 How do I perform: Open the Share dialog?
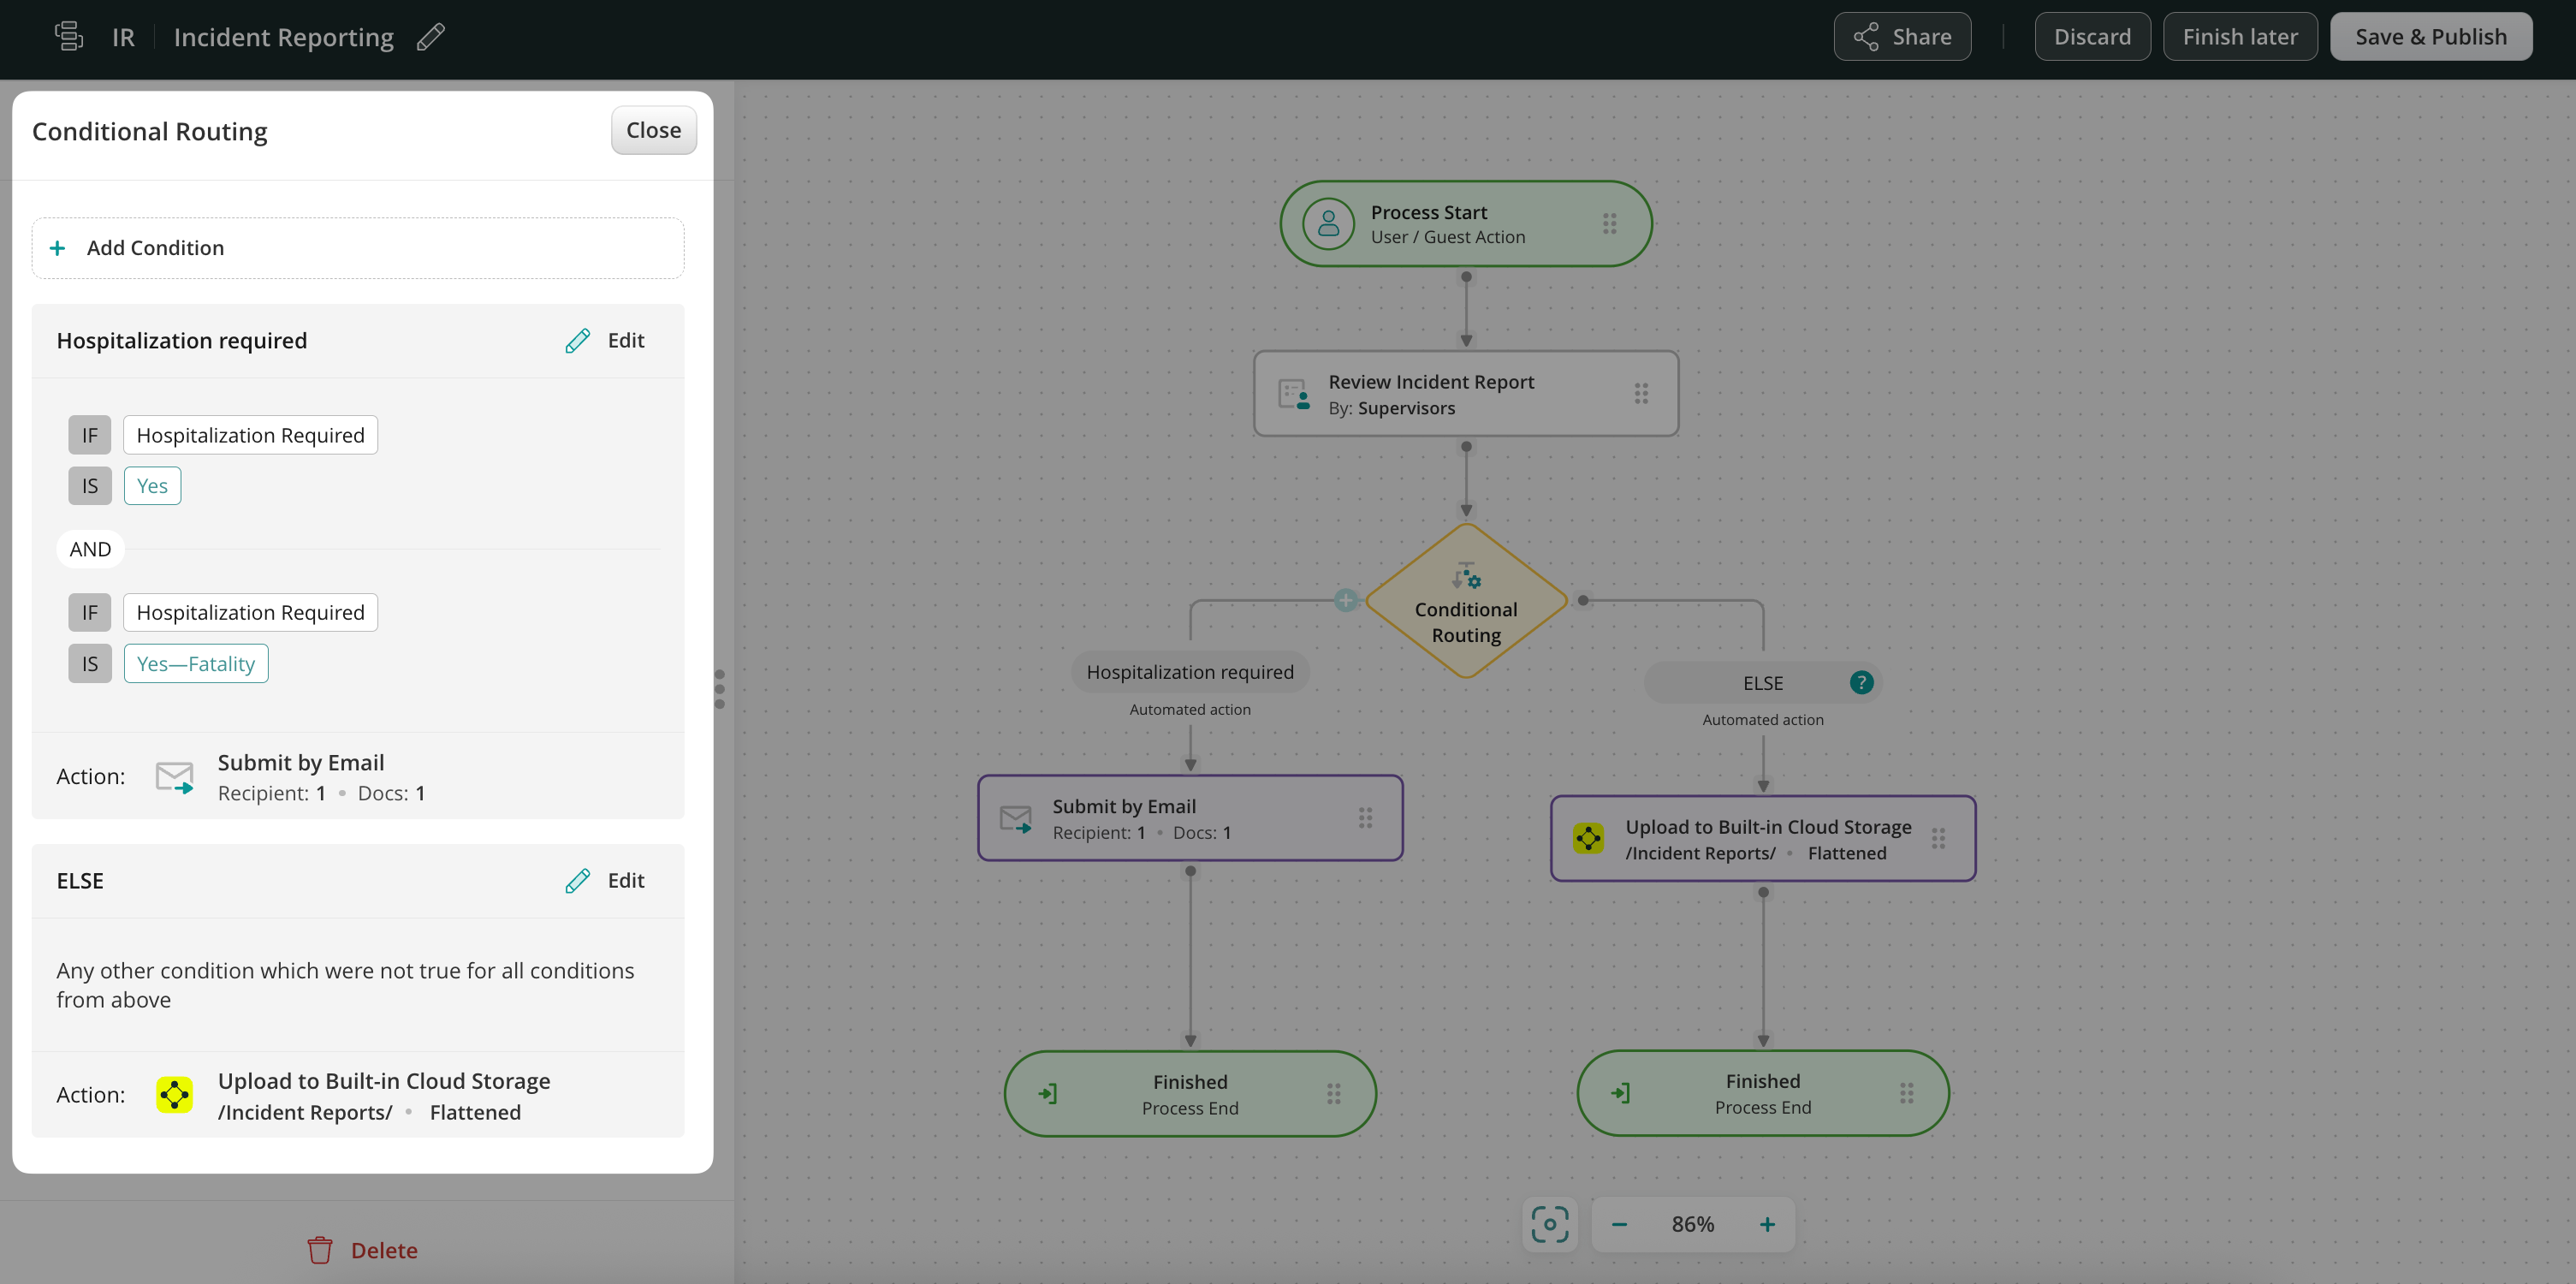click(x=1902, y=37)
